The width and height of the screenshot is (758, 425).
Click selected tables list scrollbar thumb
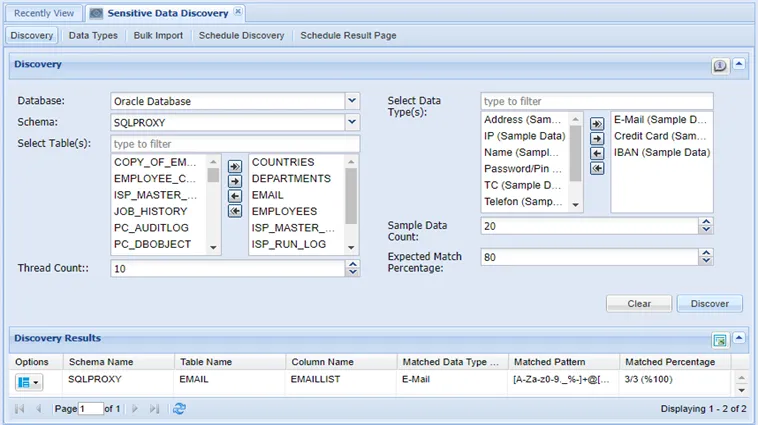tap(351, 196)
